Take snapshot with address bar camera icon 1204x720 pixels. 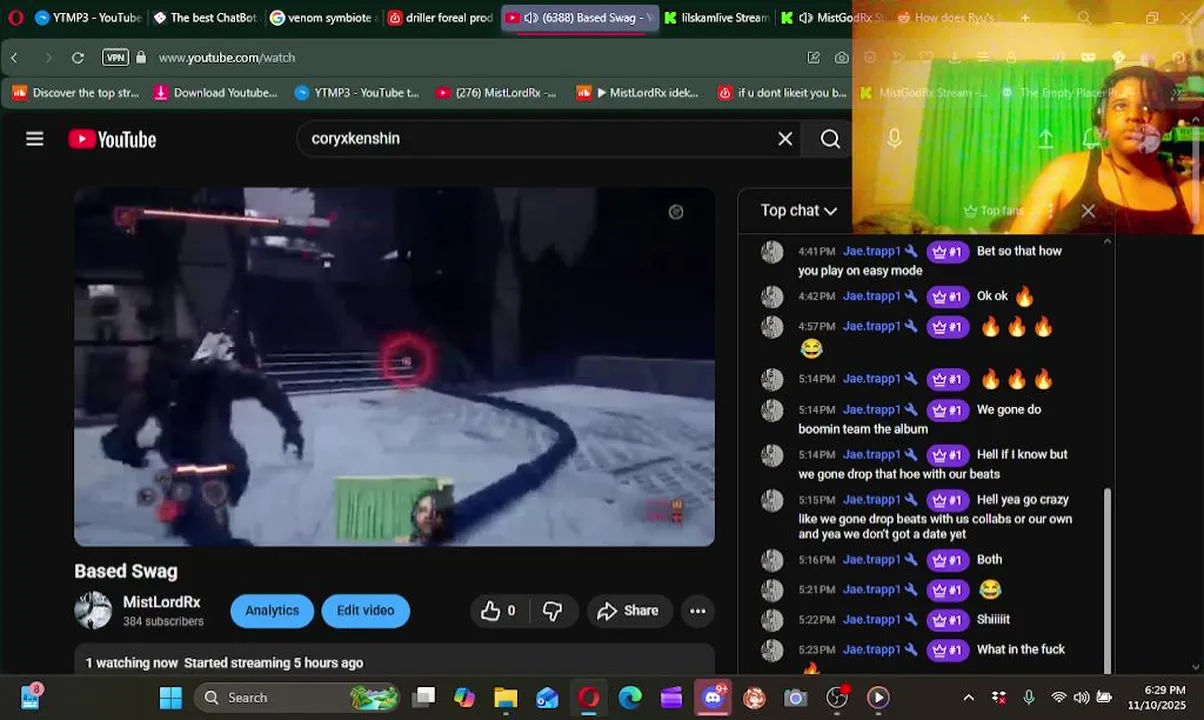tap(842, 58)
